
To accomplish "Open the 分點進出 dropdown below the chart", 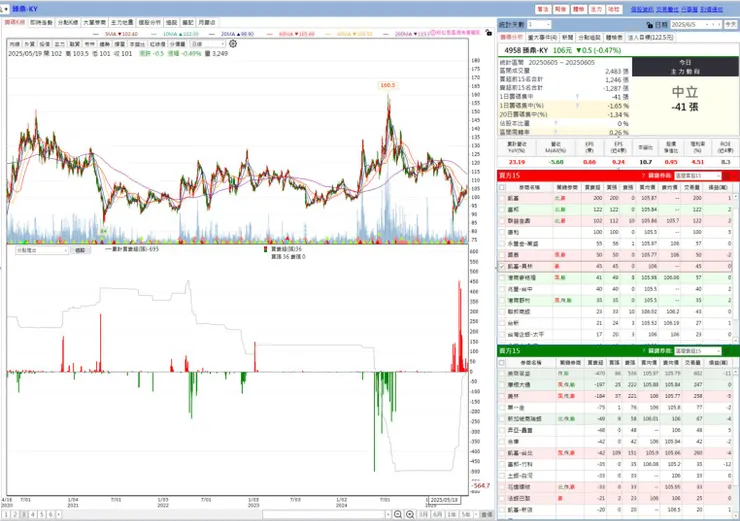I will coord(42,251).
